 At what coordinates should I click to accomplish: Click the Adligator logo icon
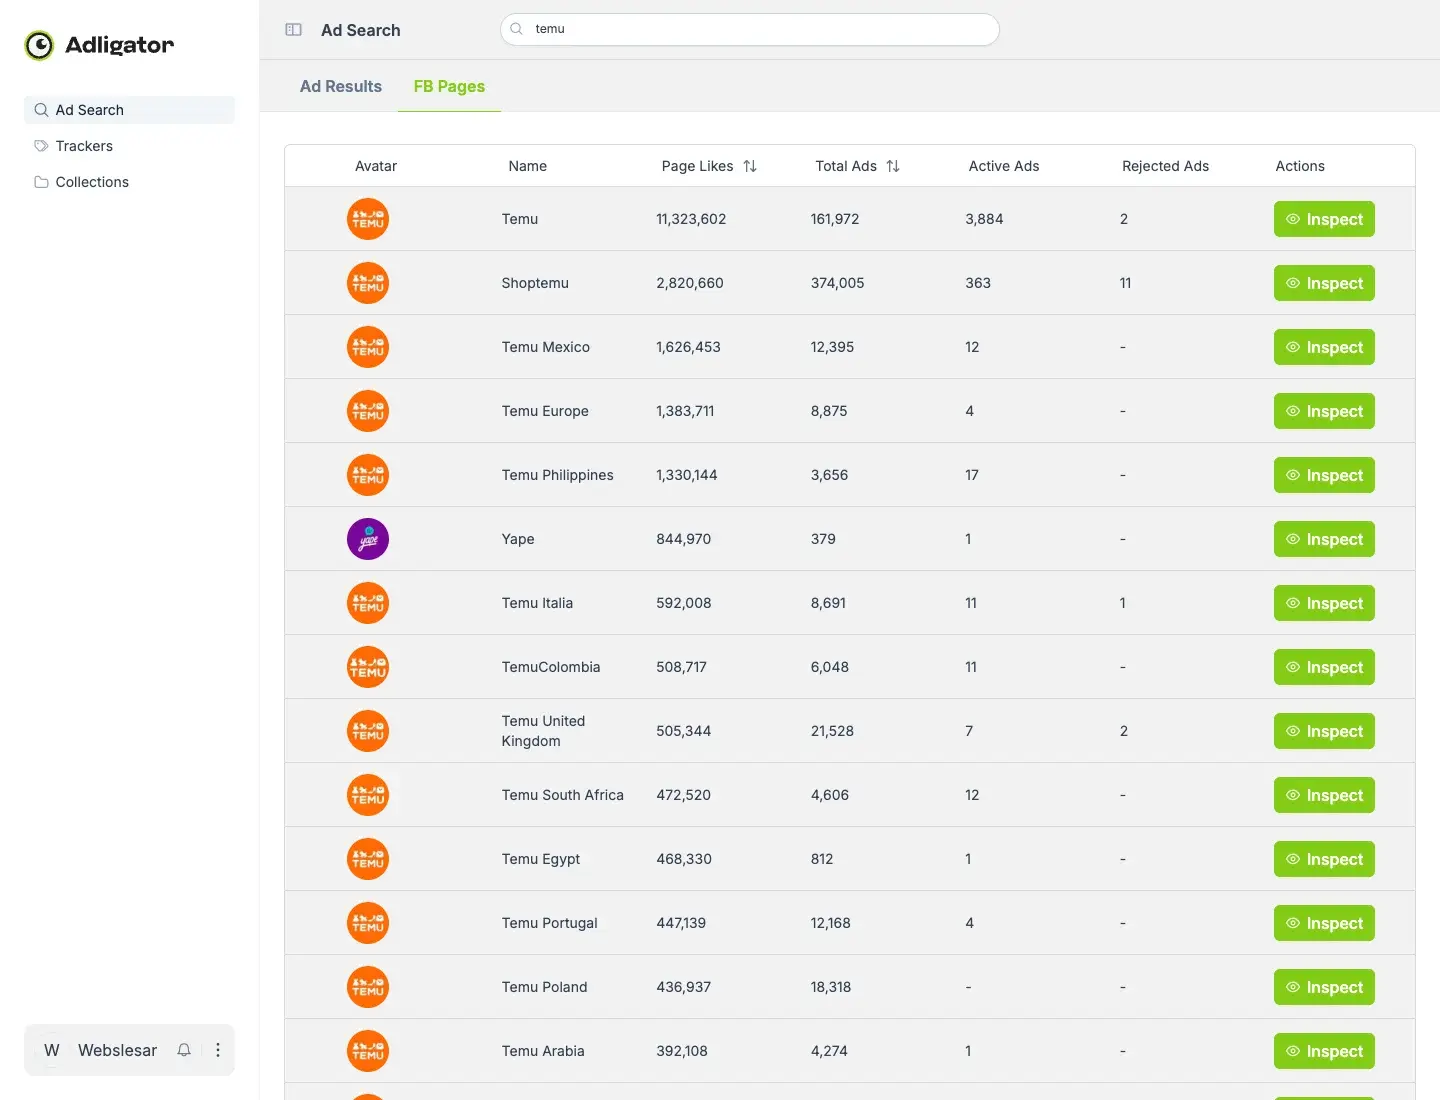point(39,45)
